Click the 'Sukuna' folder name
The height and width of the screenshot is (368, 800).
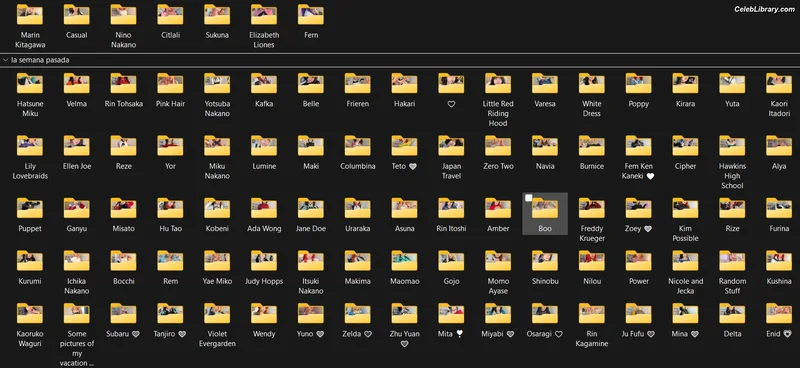(x=217, y=35)
